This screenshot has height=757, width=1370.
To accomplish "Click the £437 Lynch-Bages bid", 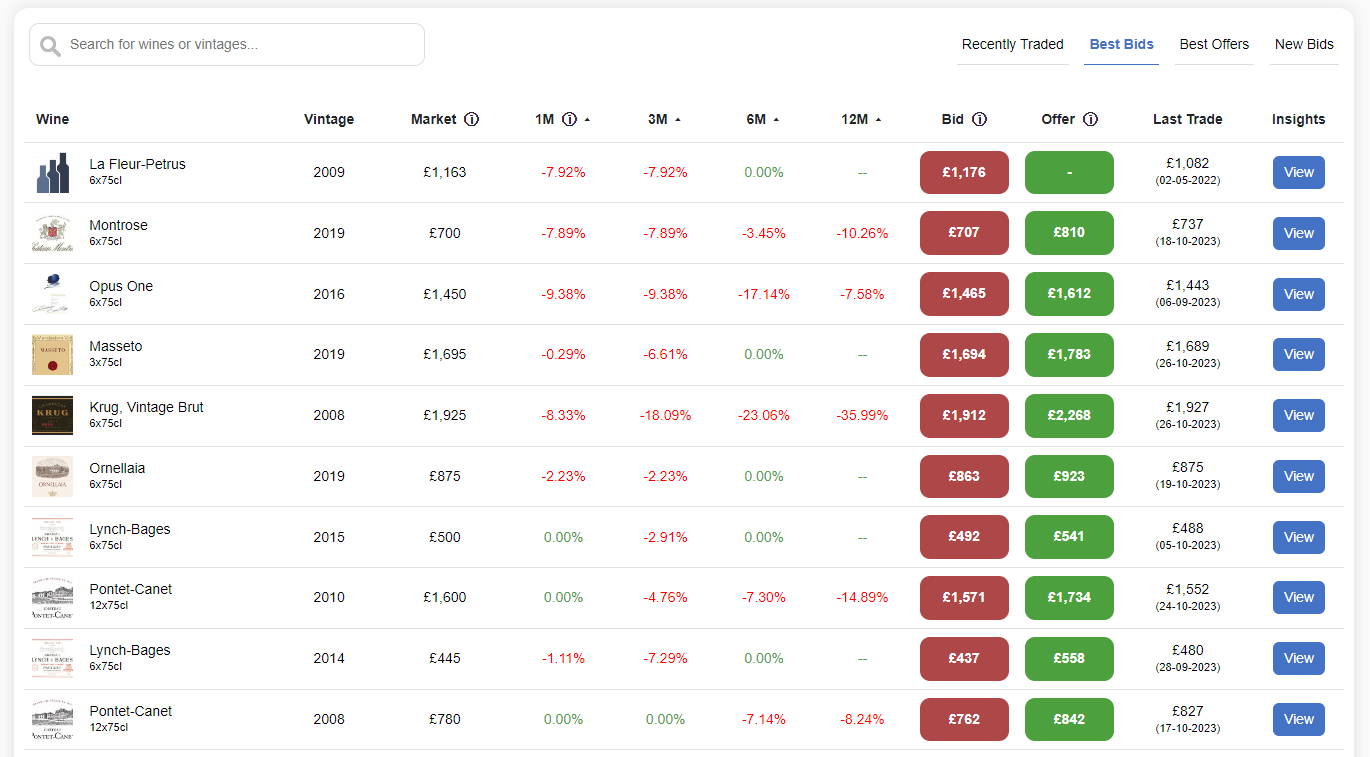I will click(x=964, y=658).
